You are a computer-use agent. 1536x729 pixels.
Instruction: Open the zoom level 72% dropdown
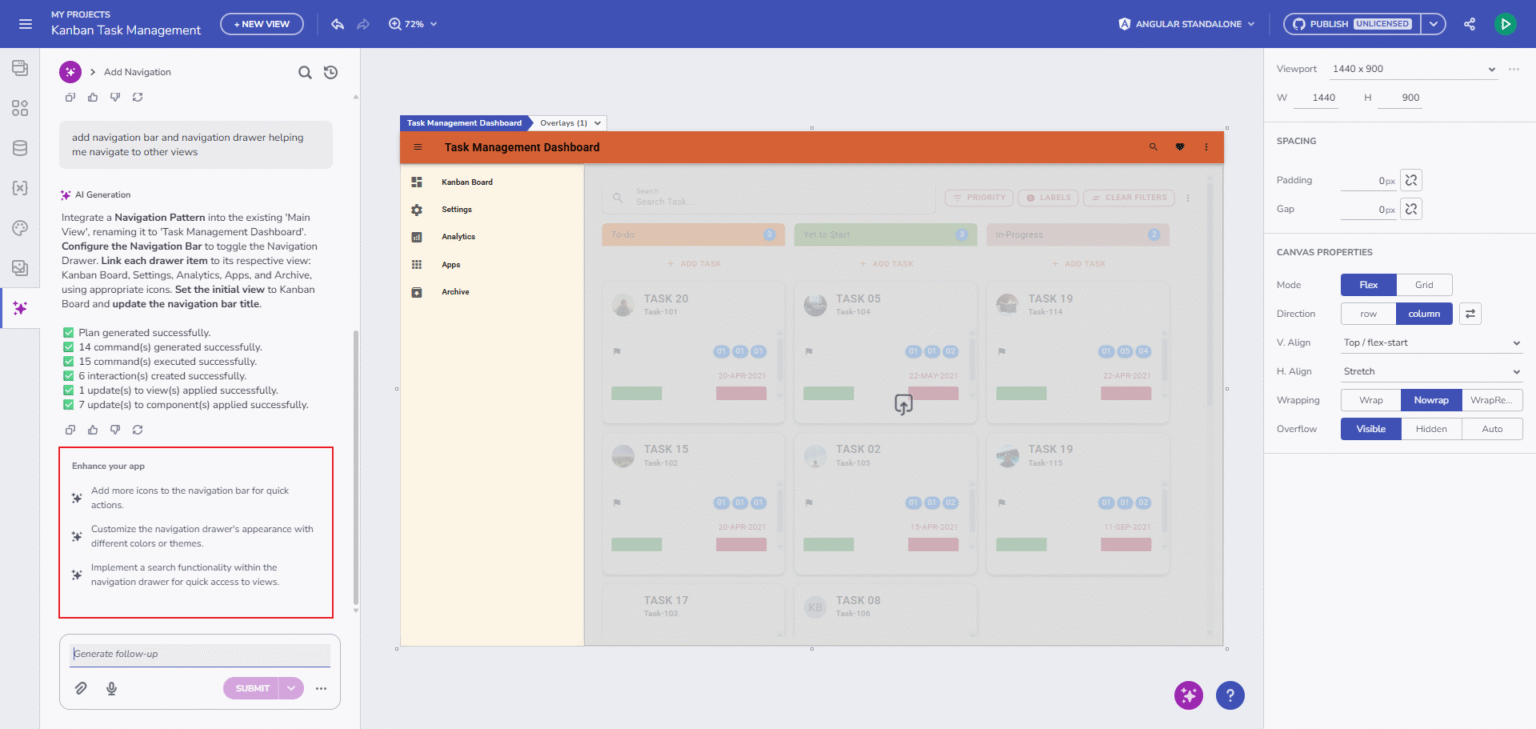(x=413, y=24)
